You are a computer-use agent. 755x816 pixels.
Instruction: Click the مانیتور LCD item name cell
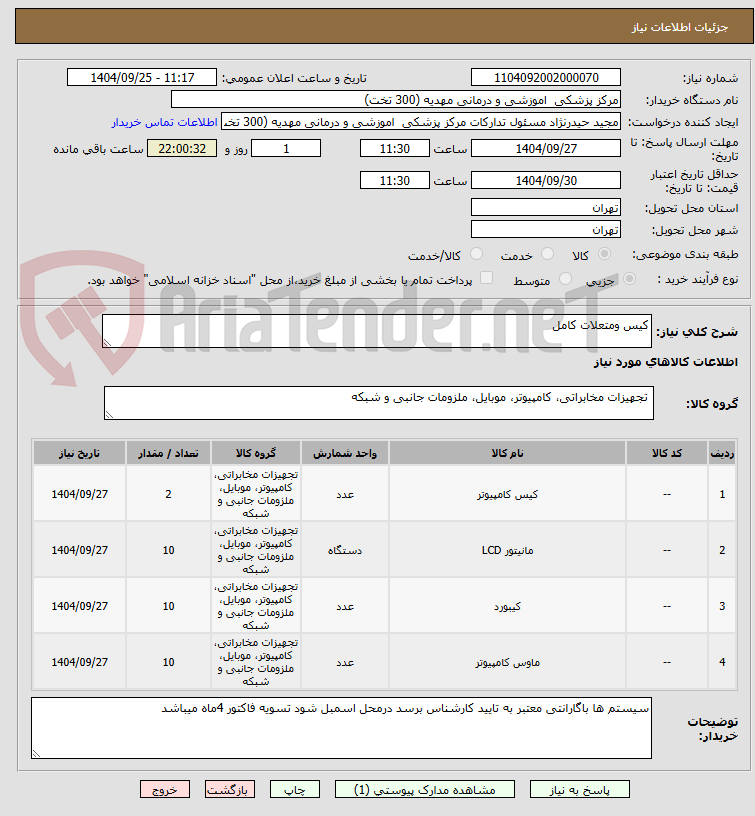click(x=507, y=550)
